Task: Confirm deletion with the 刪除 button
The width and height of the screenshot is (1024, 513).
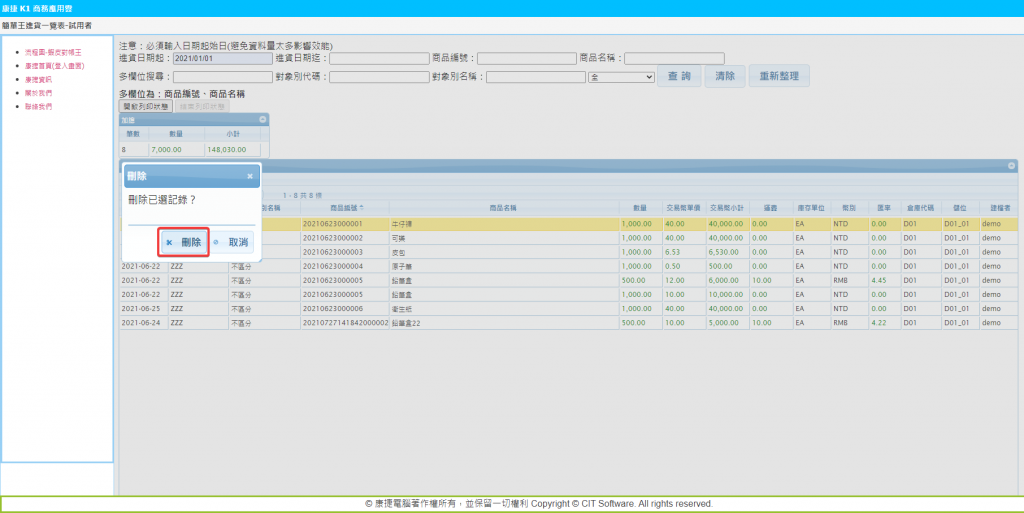Action: (184, 242)
